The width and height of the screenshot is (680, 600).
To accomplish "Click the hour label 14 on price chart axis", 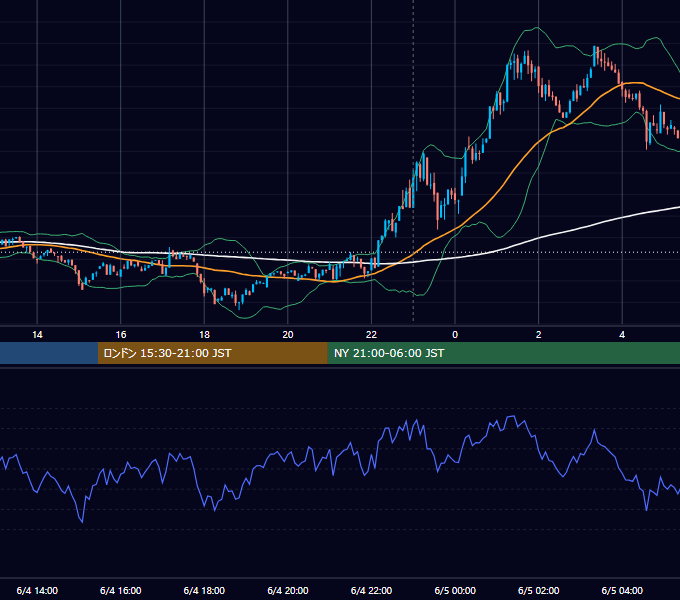I will click(37, 335).
